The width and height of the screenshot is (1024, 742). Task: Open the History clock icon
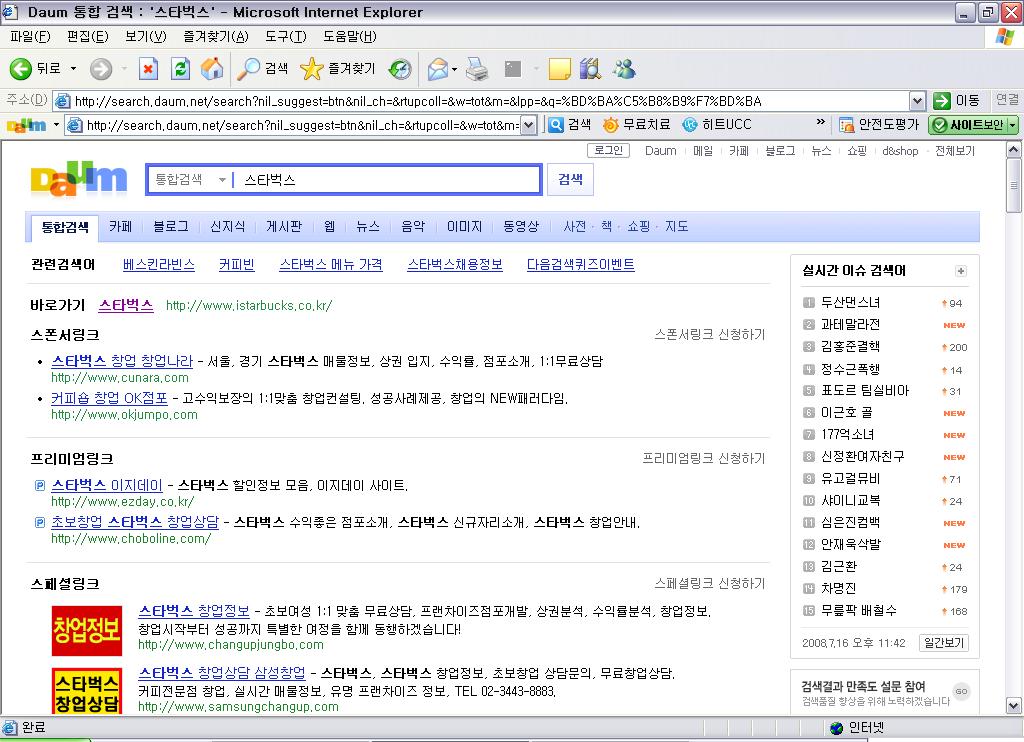(400, 69)
